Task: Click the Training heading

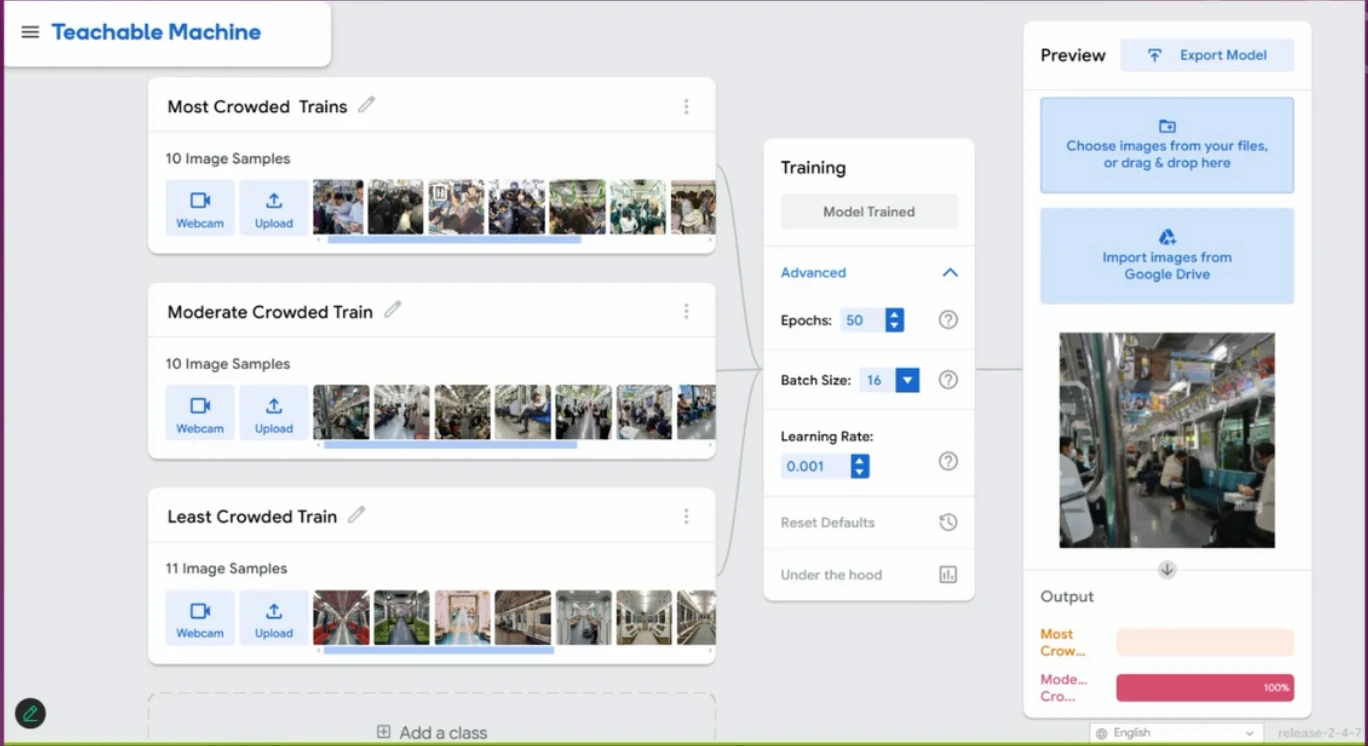Action: pos(813,168)
